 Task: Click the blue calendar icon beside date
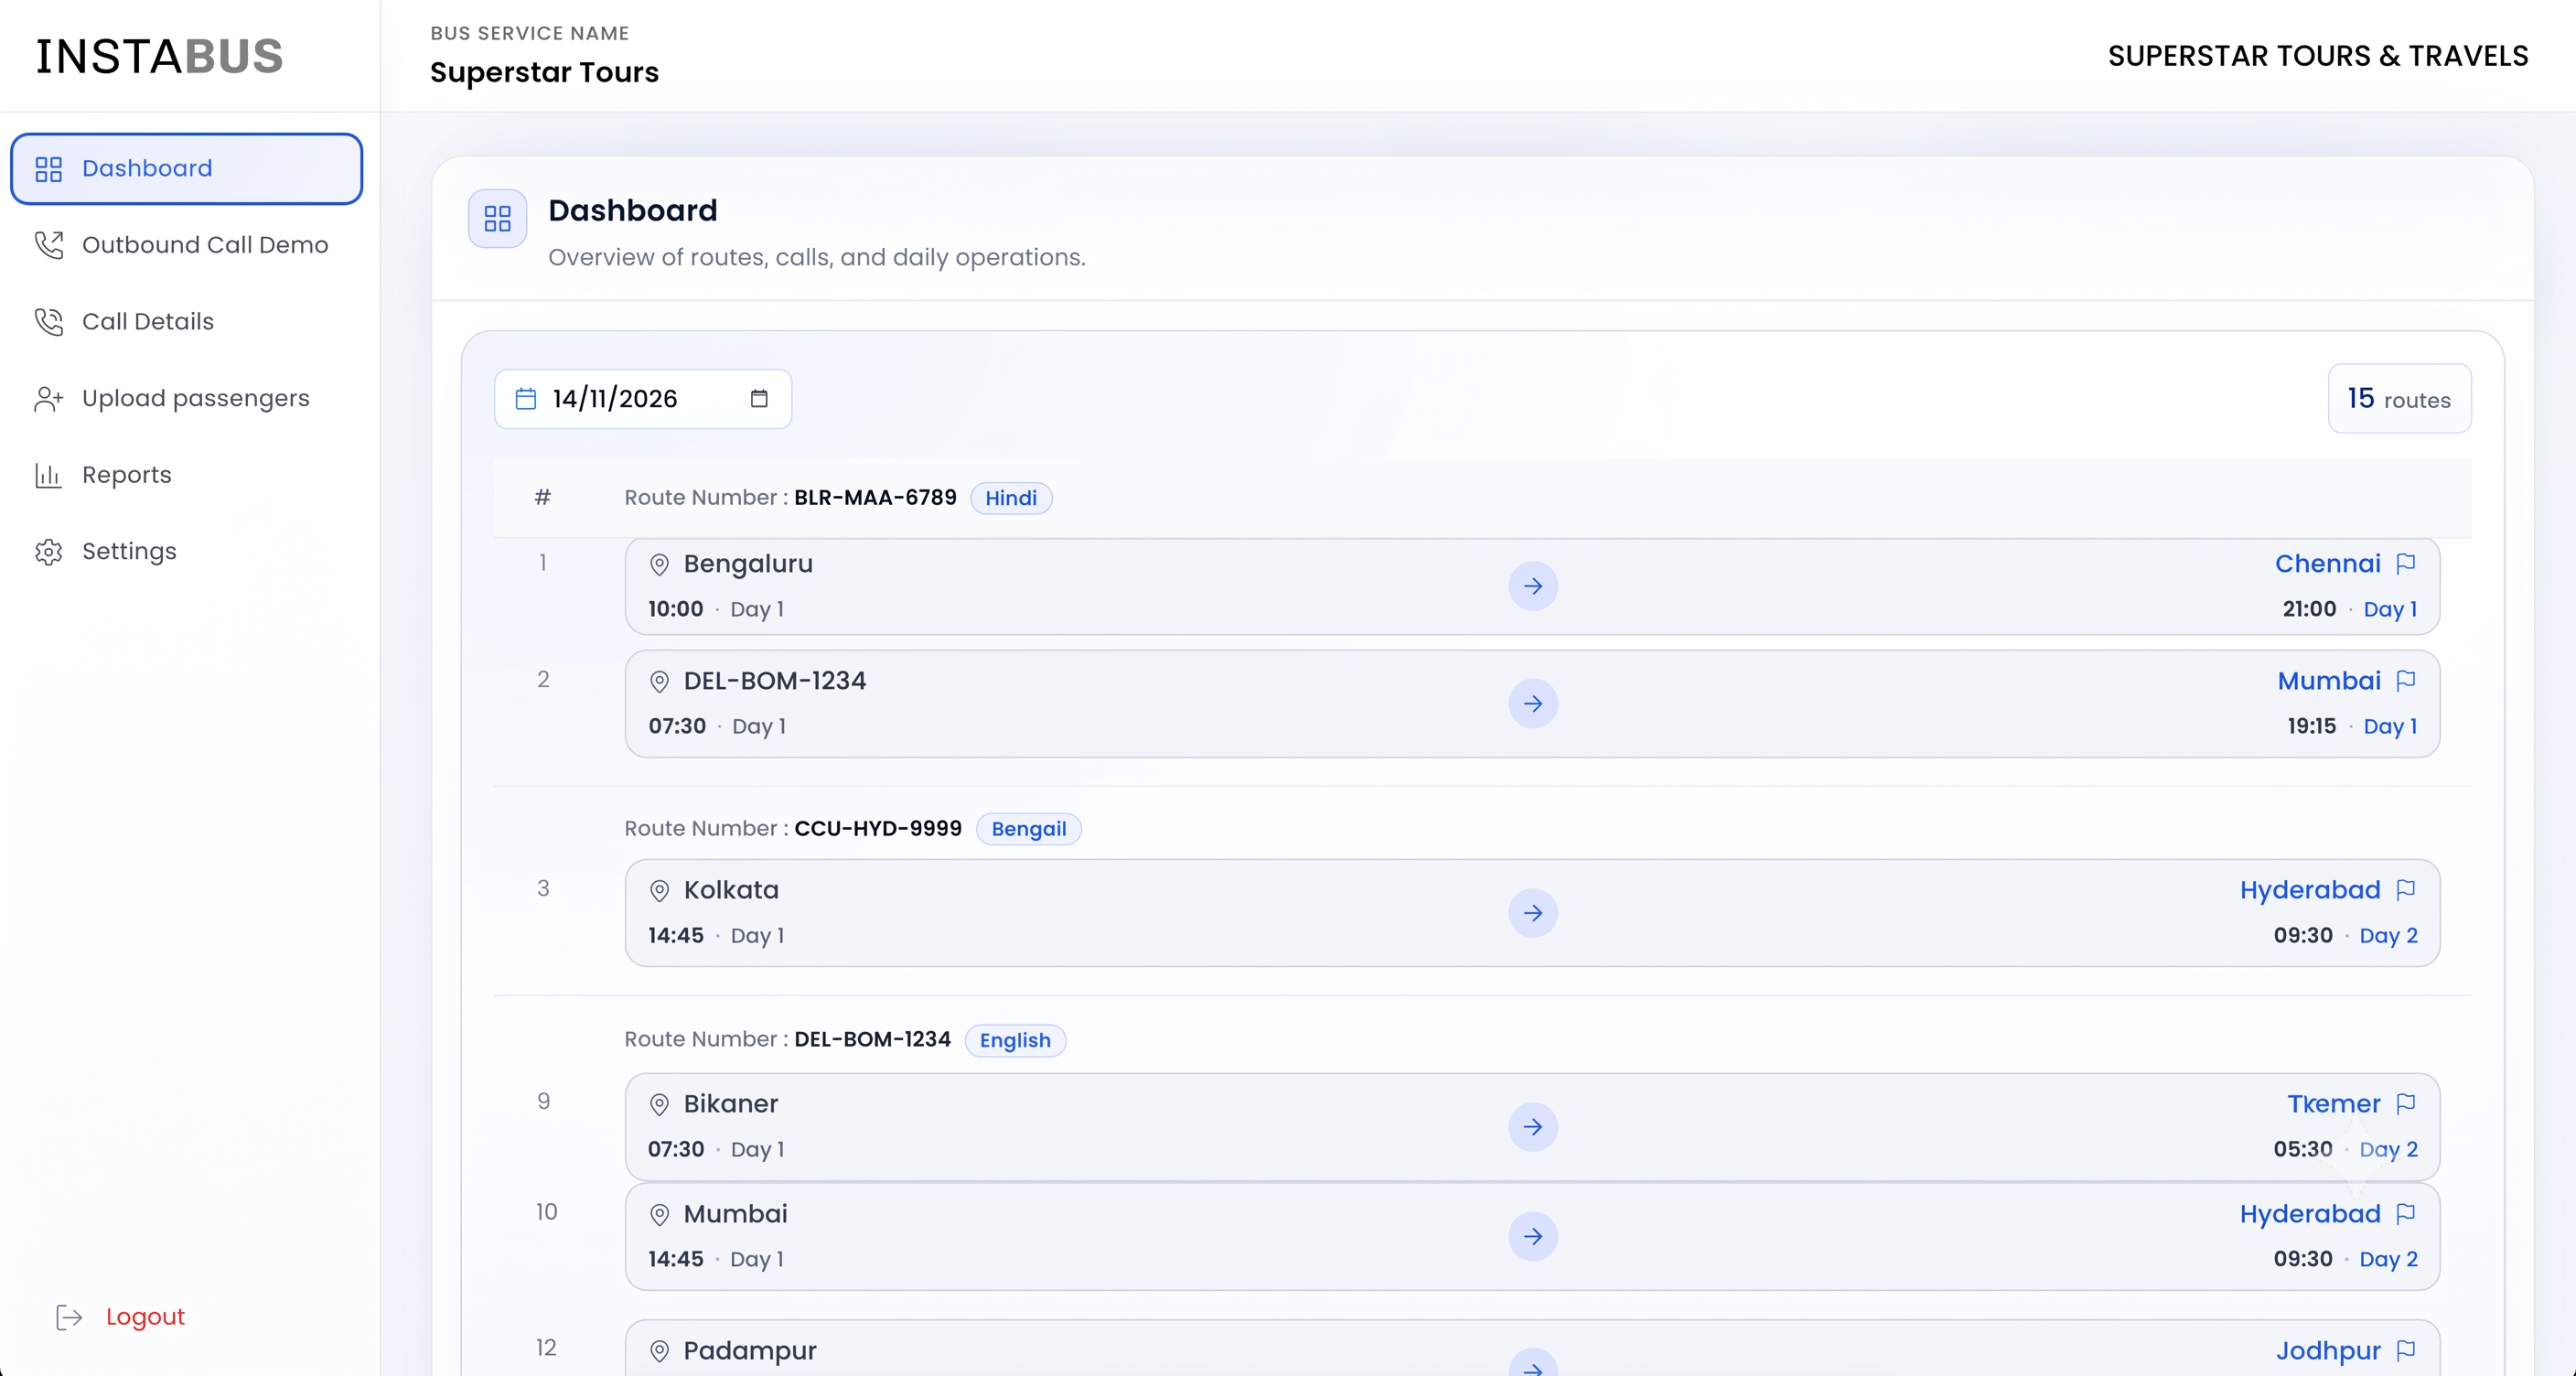pos(525,398)
